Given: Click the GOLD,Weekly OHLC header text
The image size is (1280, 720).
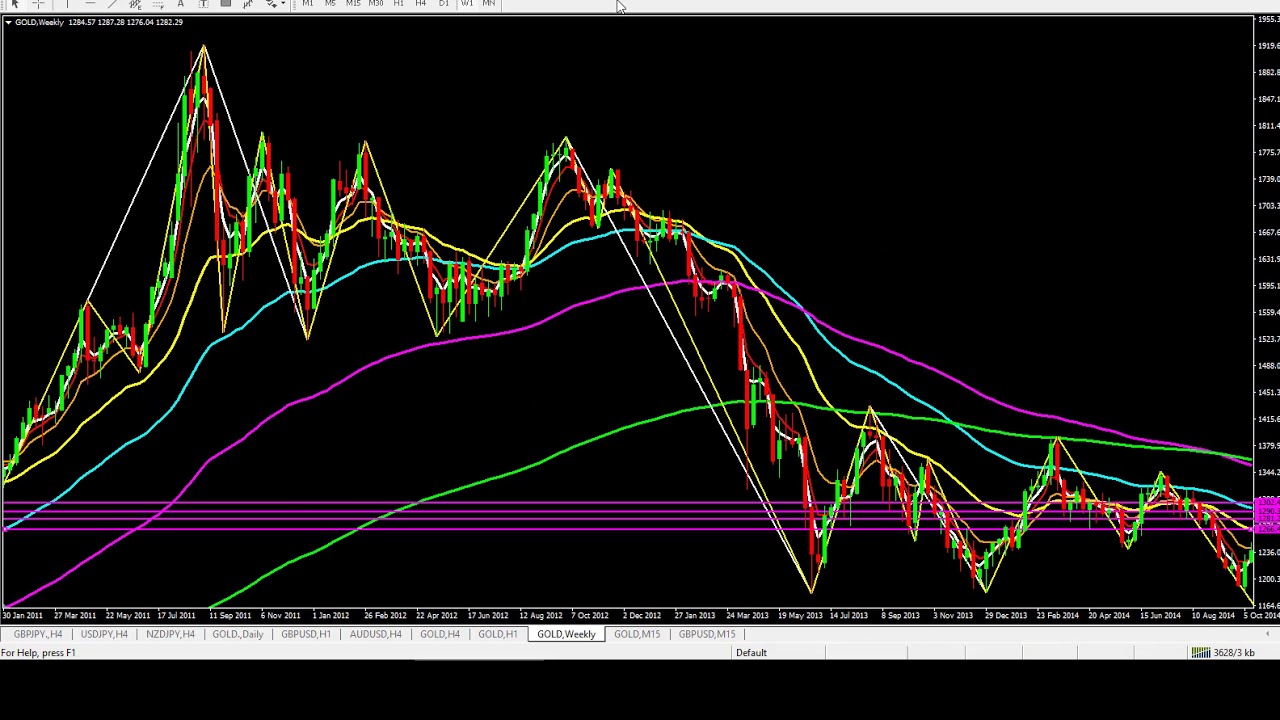Looking at the screenshot, I should click(99, 22).
